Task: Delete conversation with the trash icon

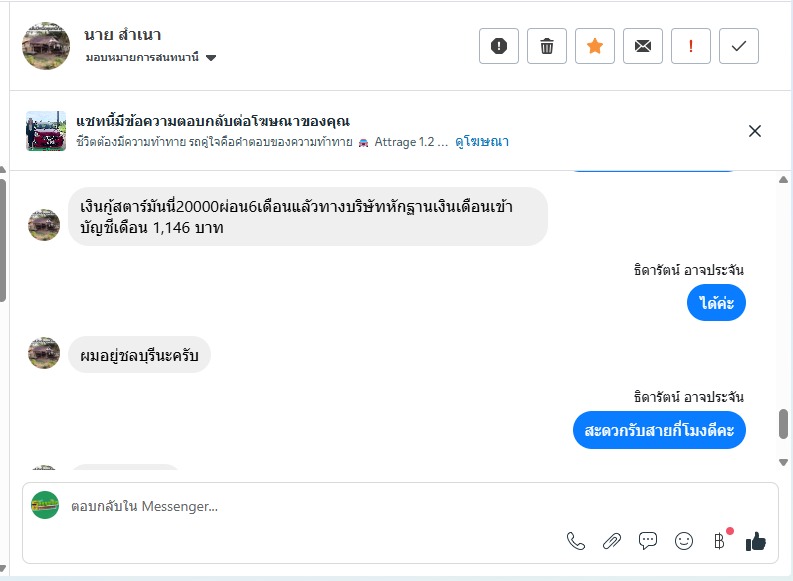Action: [x=547, y=46]
